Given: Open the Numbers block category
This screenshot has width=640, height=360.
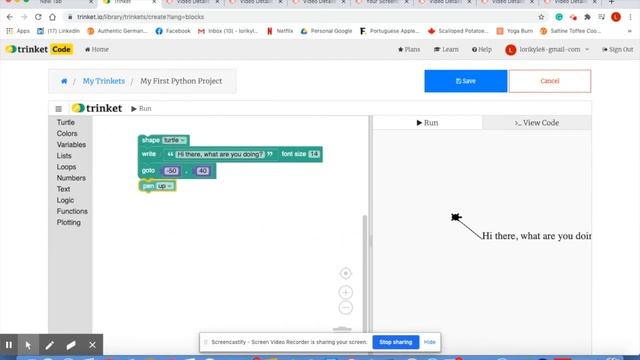Looking at the screenshot, I should point(71,178).
